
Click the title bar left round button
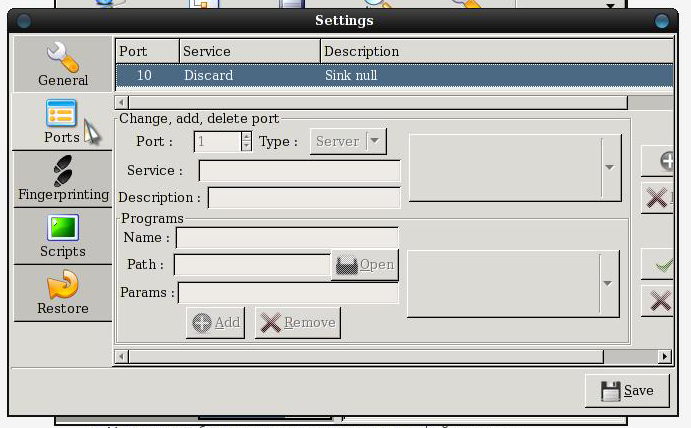tap(24, 21)
